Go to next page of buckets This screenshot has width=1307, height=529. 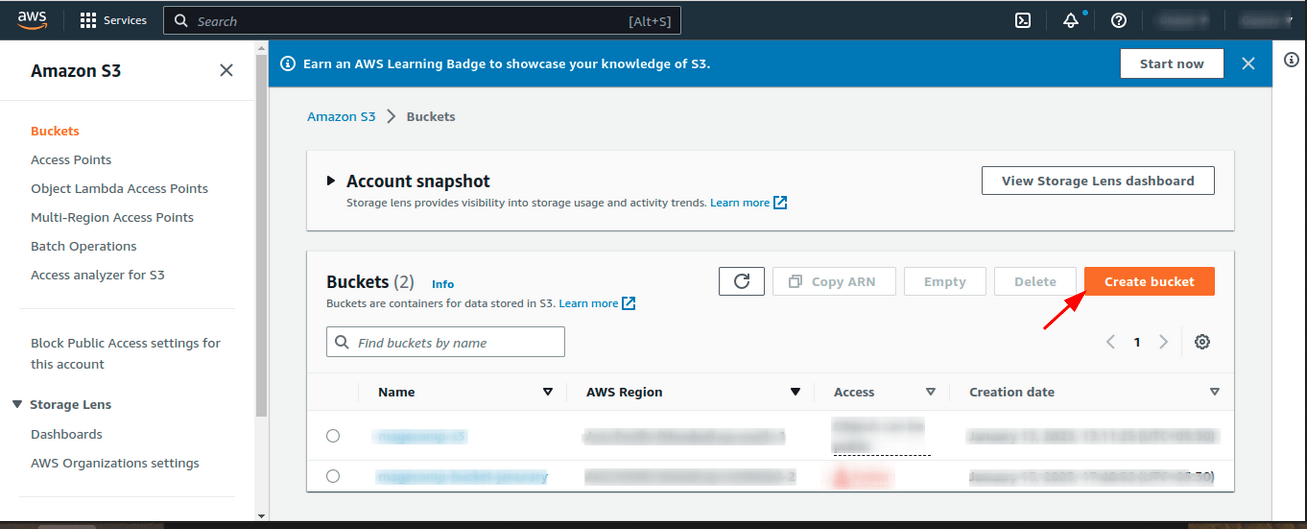pyautogui.click(x=1163, y=342)
